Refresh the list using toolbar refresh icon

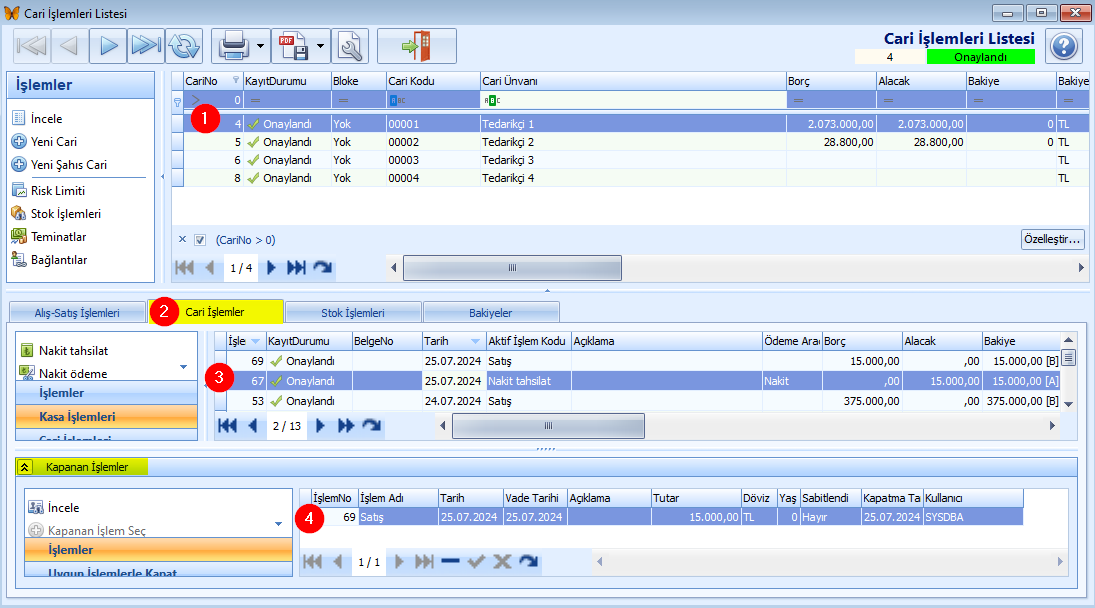(184, 46)
